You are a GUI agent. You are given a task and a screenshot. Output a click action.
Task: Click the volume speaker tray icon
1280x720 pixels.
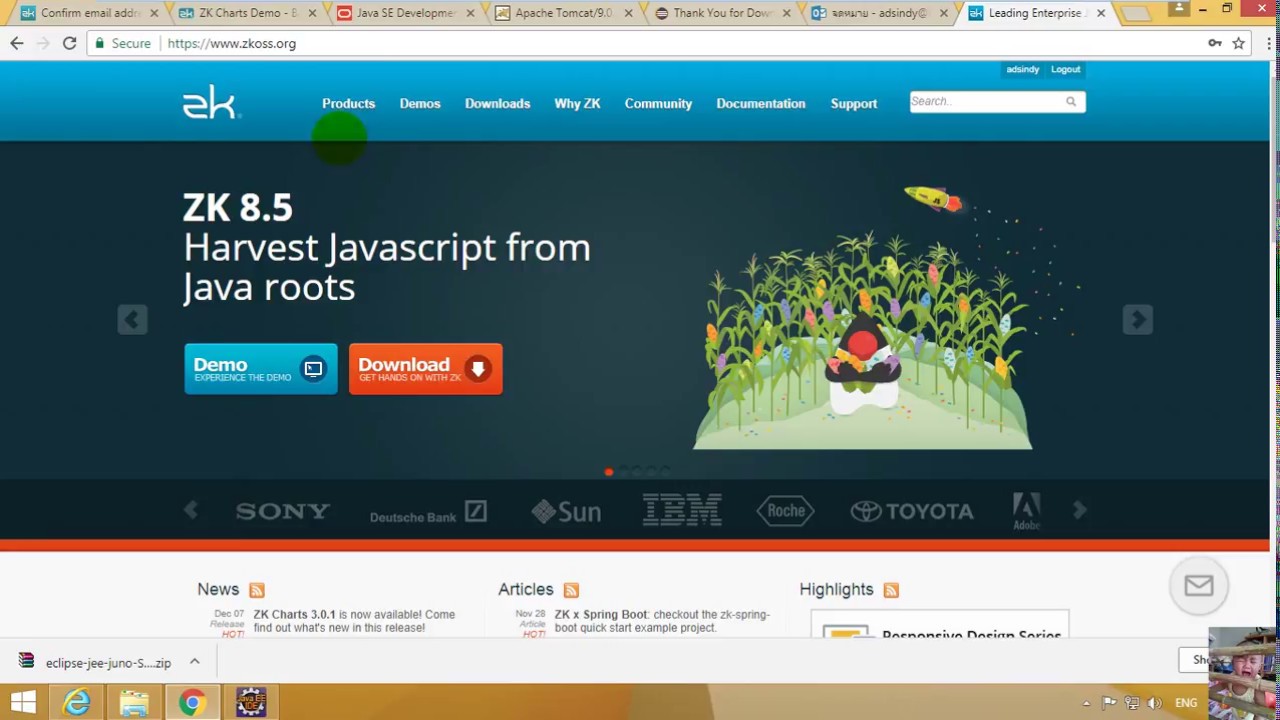1155,703
